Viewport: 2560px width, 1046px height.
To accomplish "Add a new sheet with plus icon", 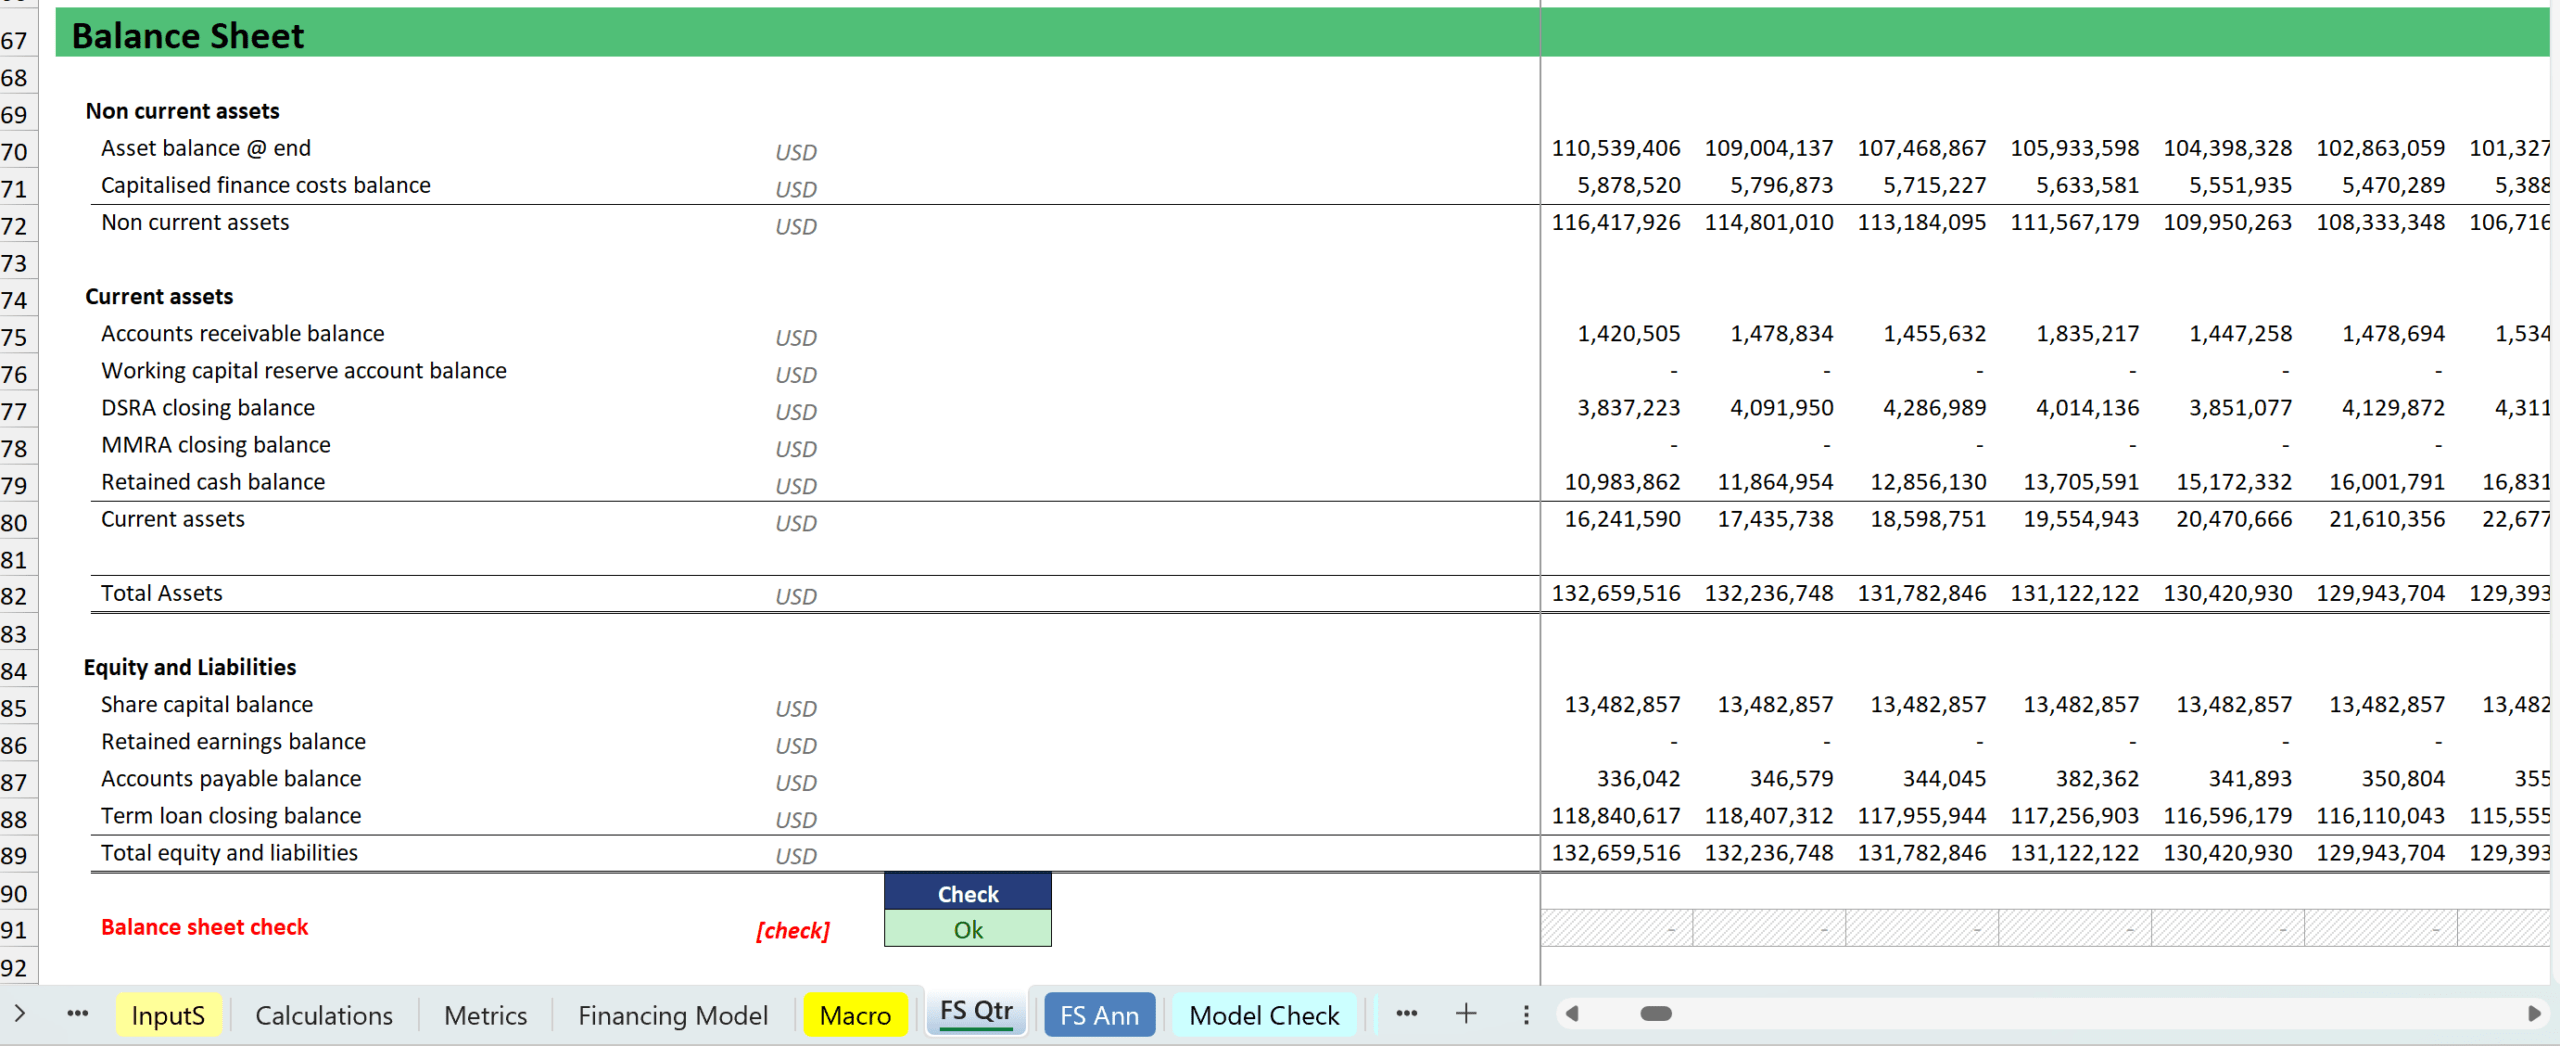I will coord(1466,1014).
